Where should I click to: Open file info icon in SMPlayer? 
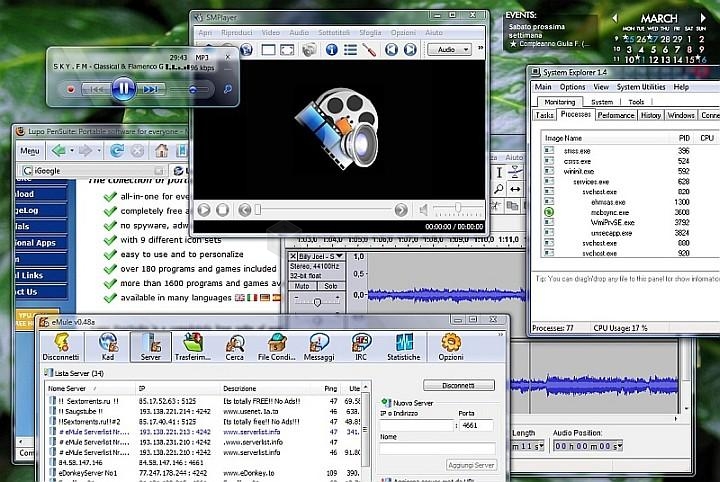point(332,49)
